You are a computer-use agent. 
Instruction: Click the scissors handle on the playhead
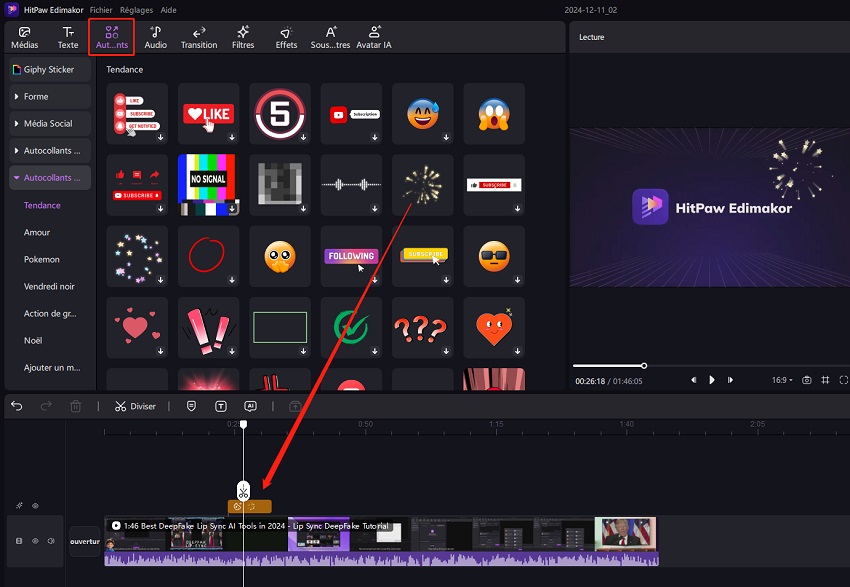[x=243, y=491]
